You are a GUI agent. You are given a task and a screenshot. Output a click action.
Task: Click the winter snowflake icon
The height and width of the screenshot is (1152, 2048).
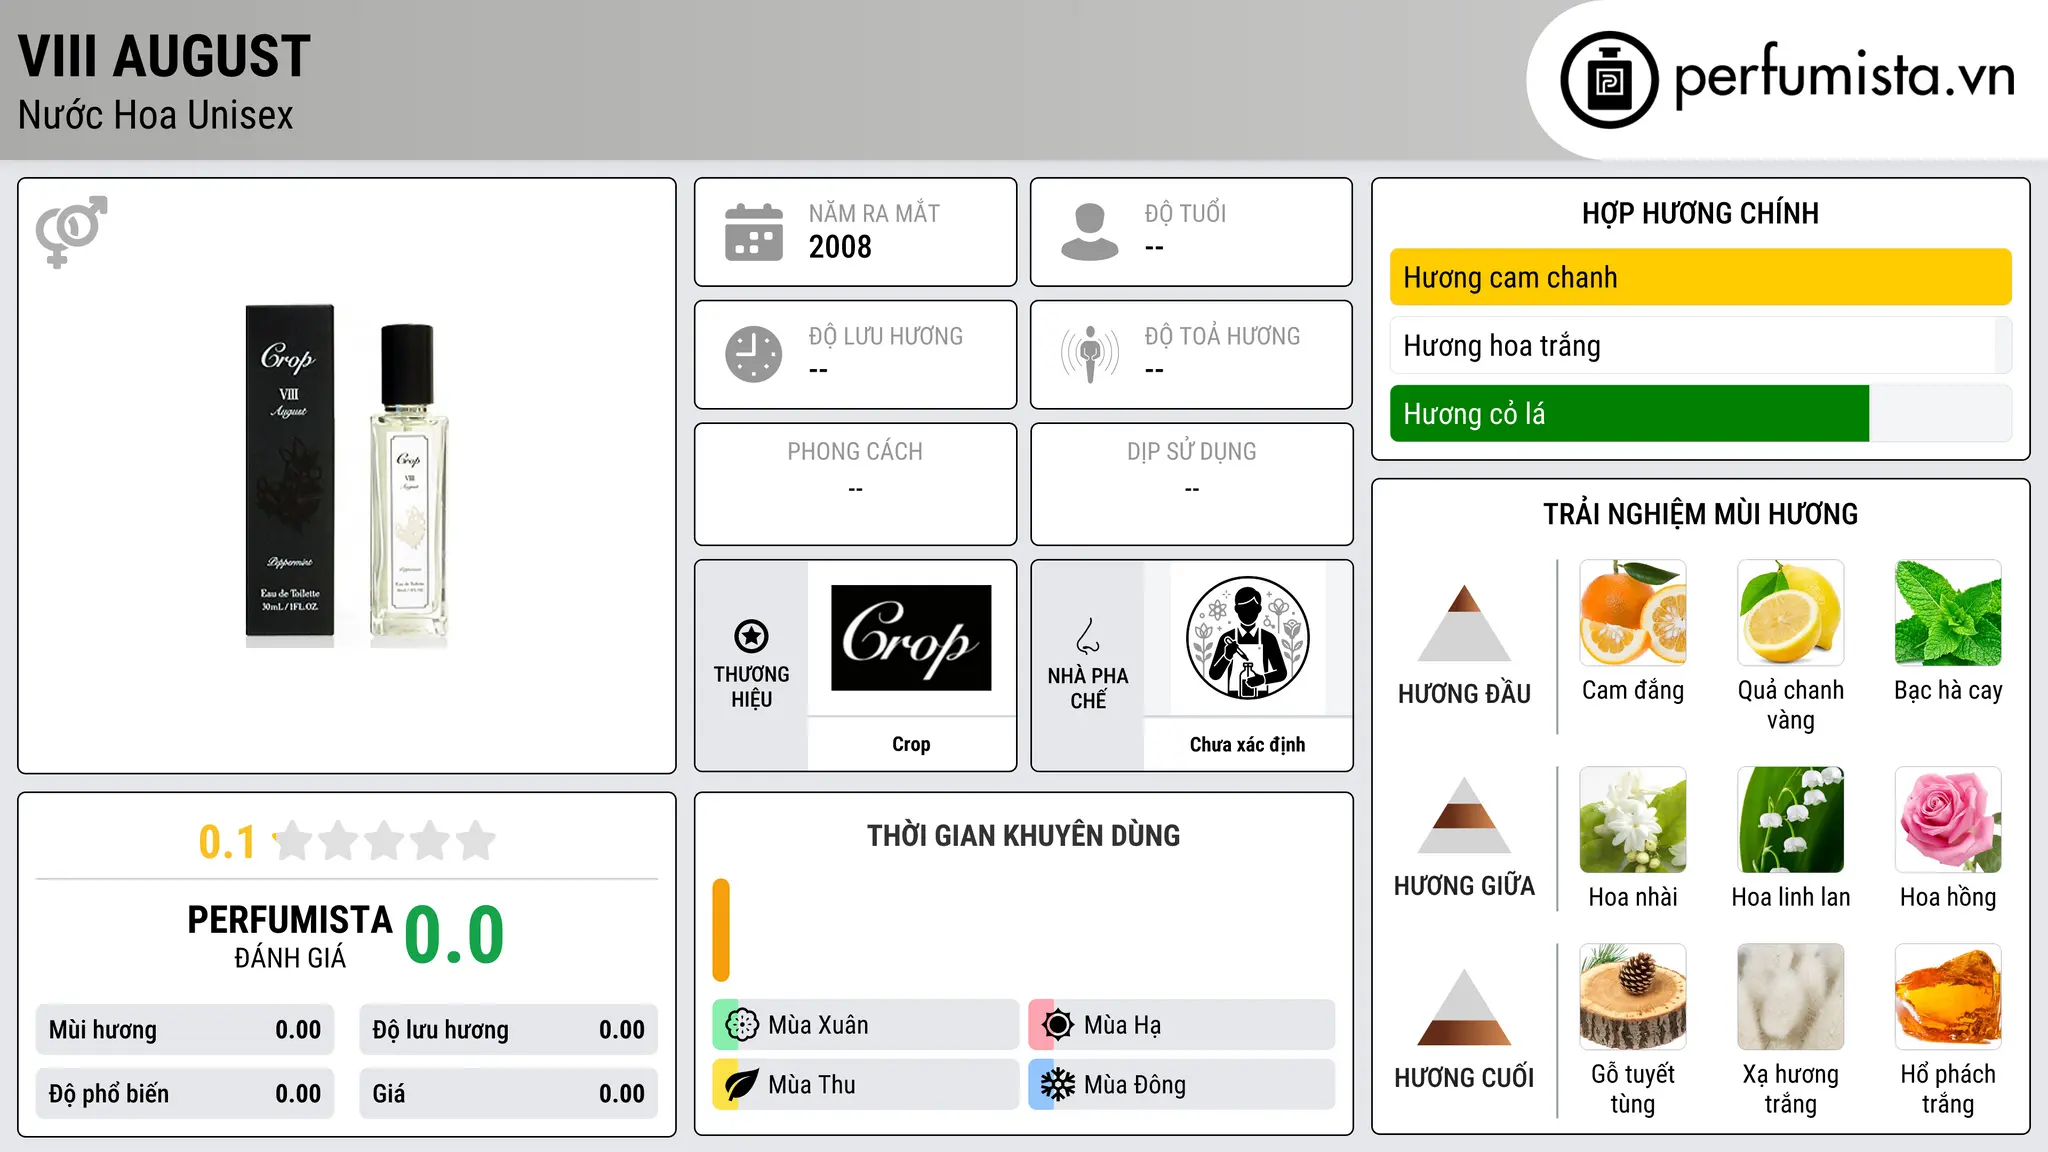[1057, 1085]
